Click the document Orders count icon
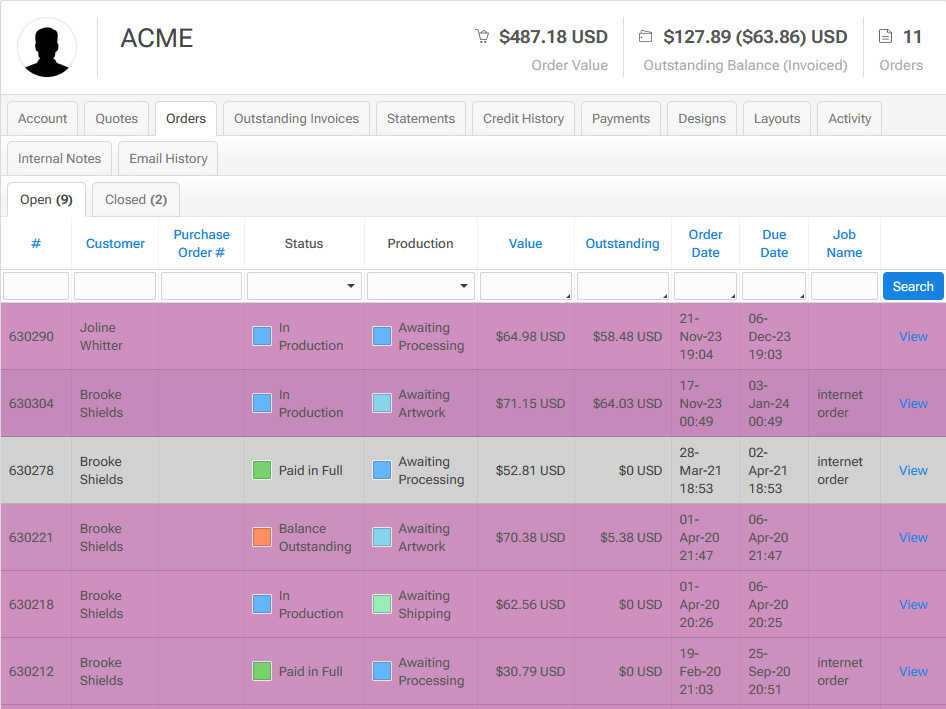This screenshot has width=946, height=709. click(885, 37)
